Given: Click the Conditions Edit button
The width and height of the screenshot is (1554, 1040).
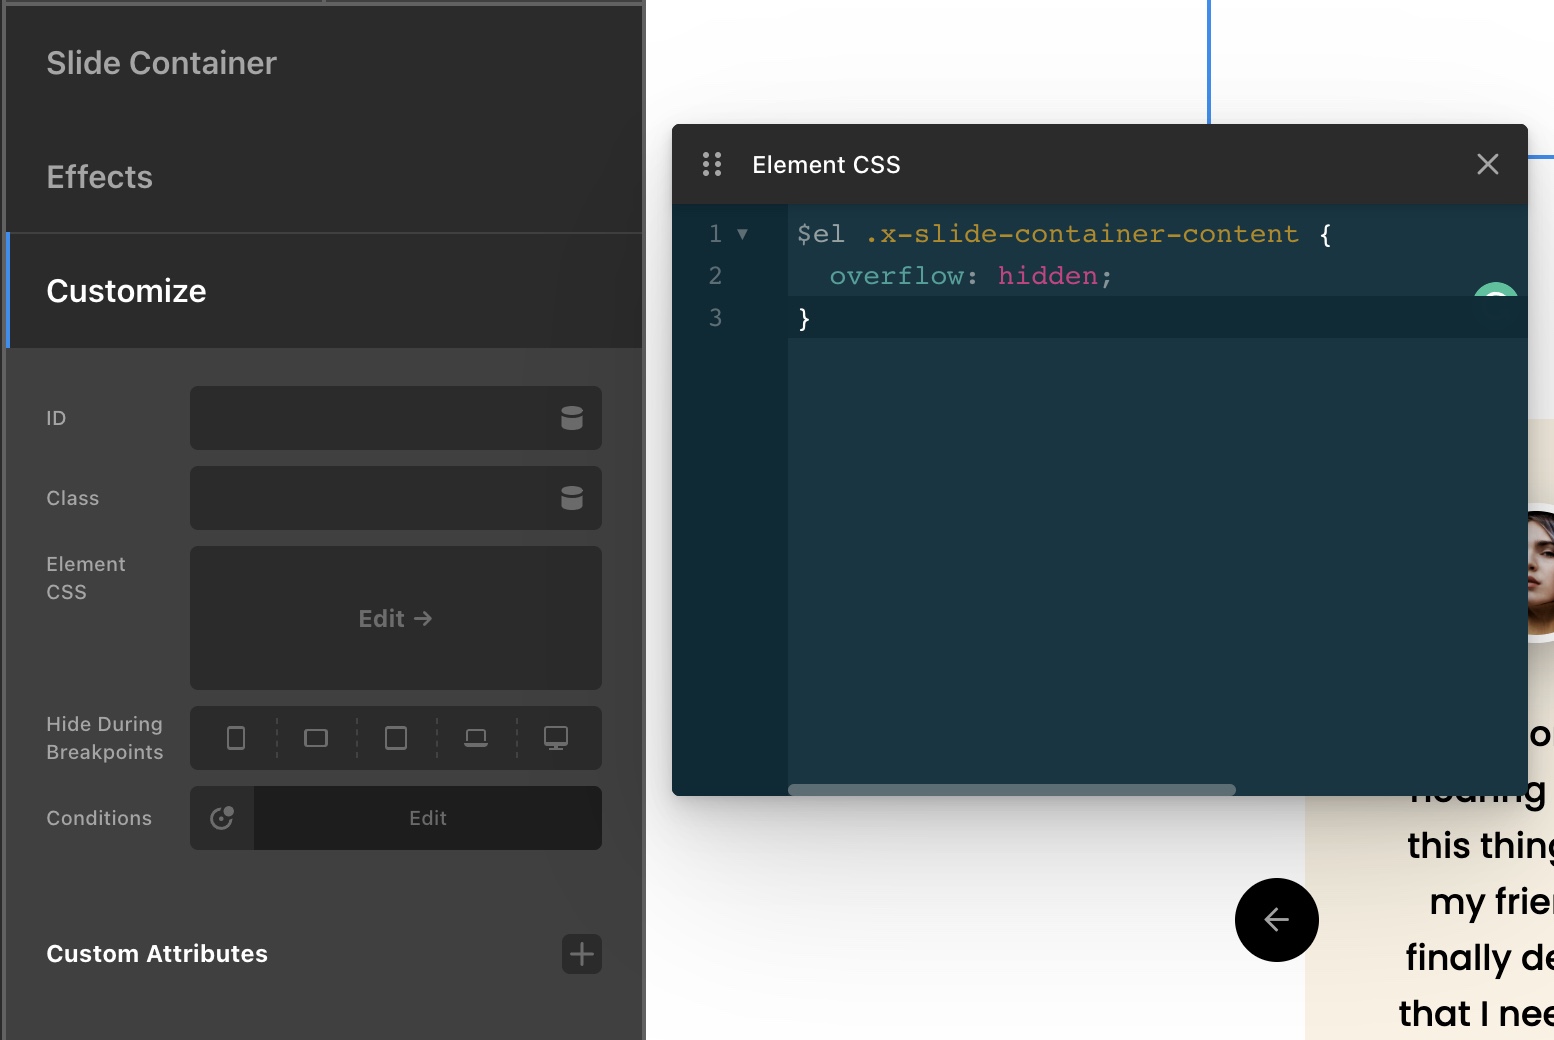Looking at the screenshot, I should click(x=428, y=818).
